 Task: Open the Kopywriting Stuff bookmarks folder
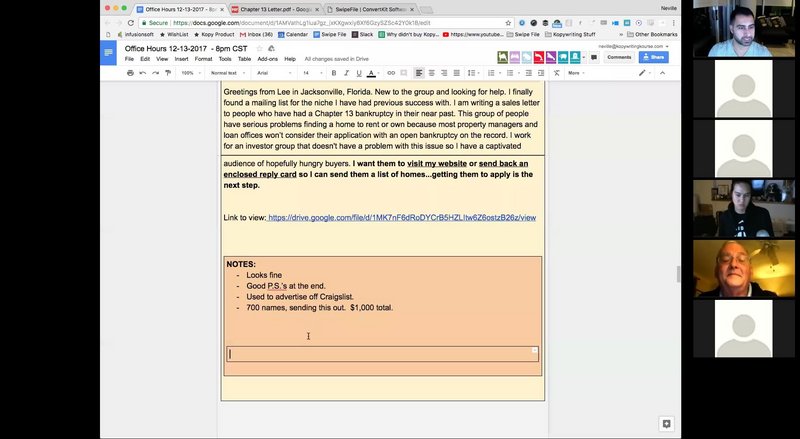coord(570,35)
